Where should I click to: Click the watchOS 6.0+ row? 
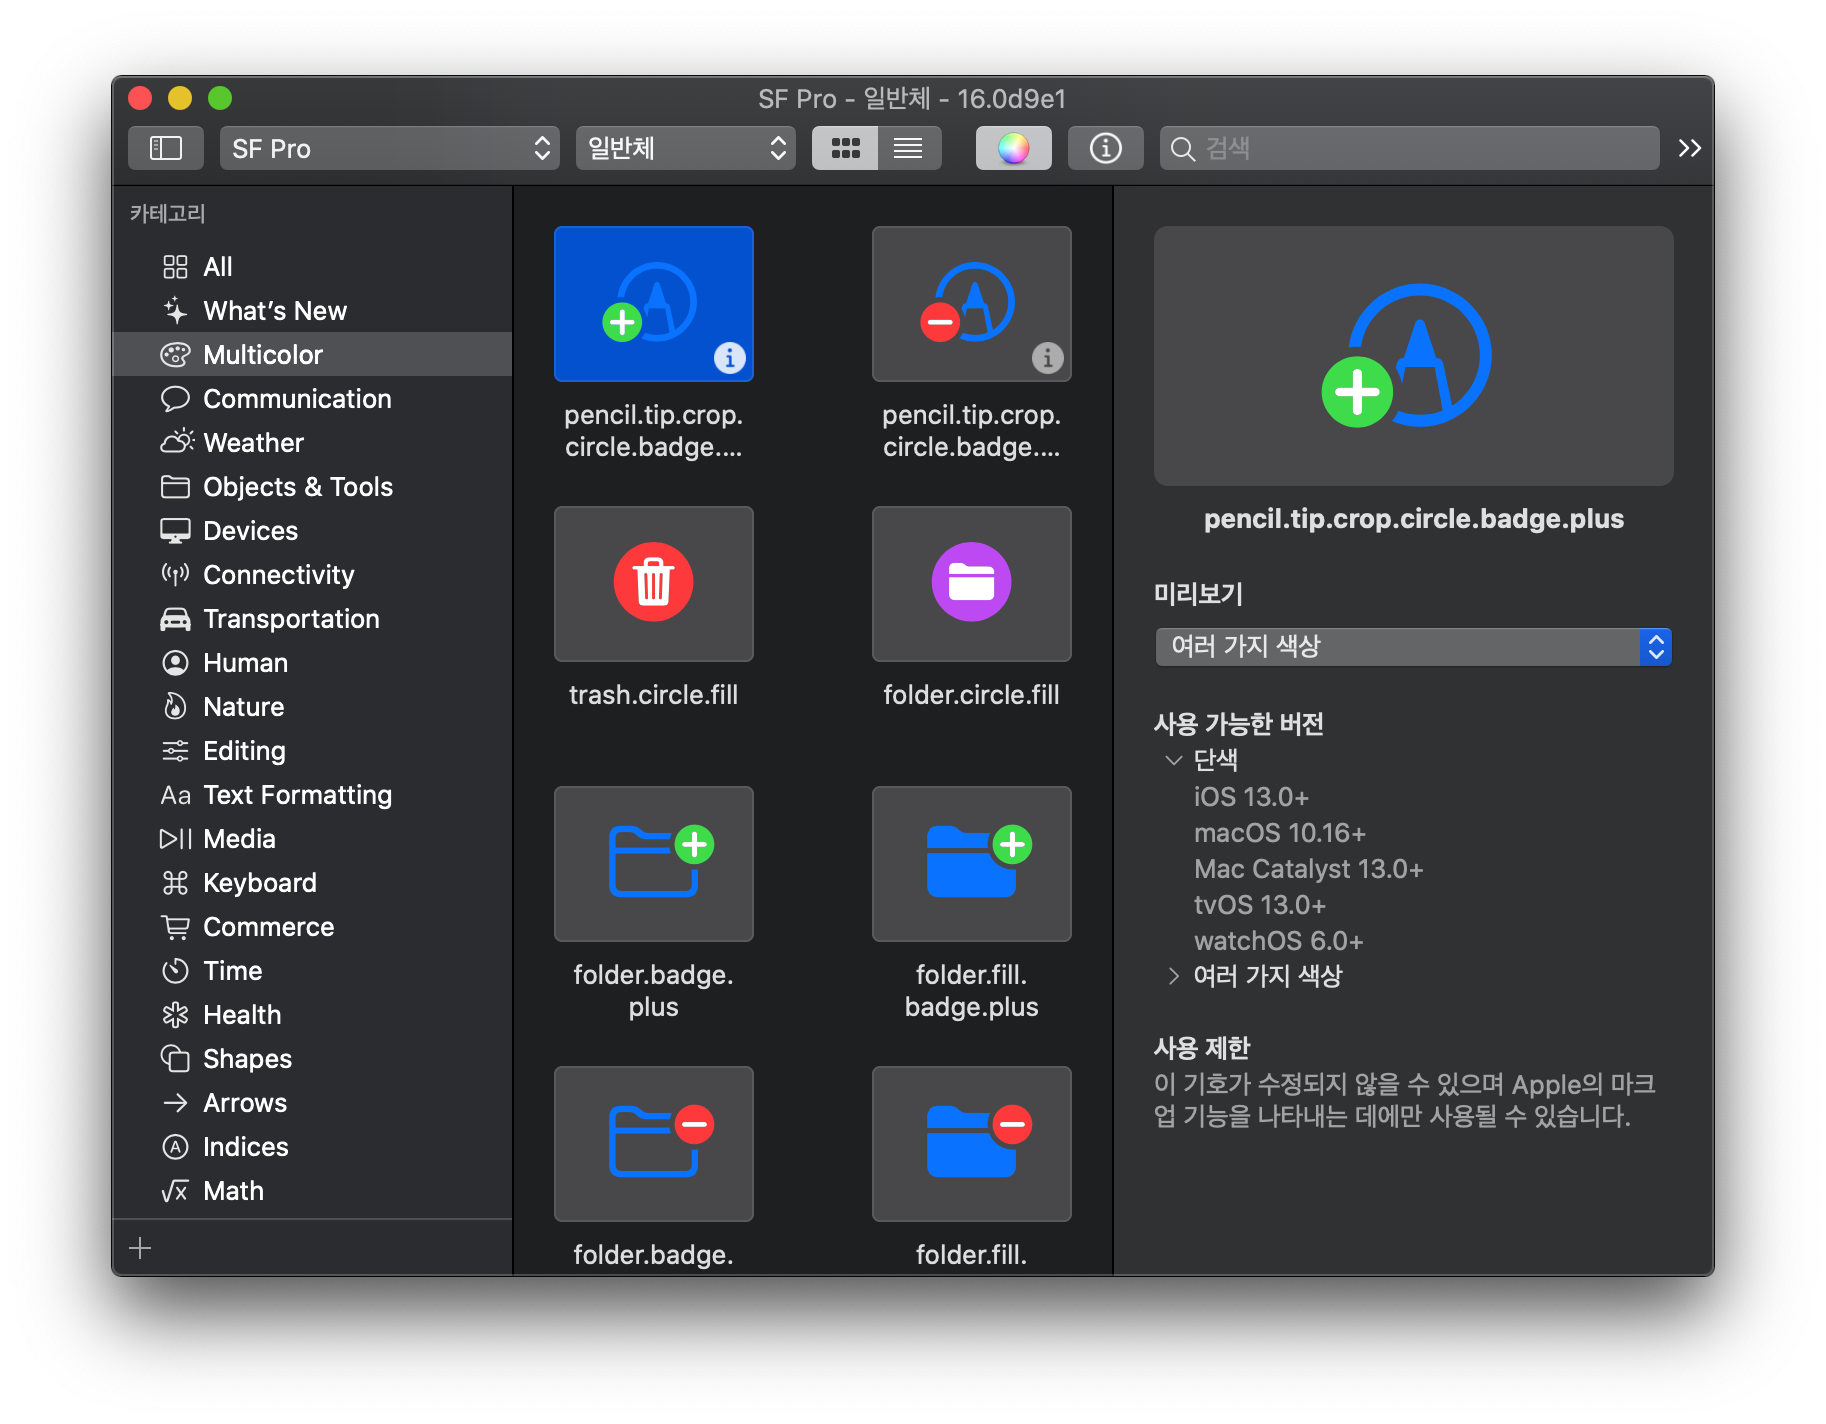click(1278, 941)
